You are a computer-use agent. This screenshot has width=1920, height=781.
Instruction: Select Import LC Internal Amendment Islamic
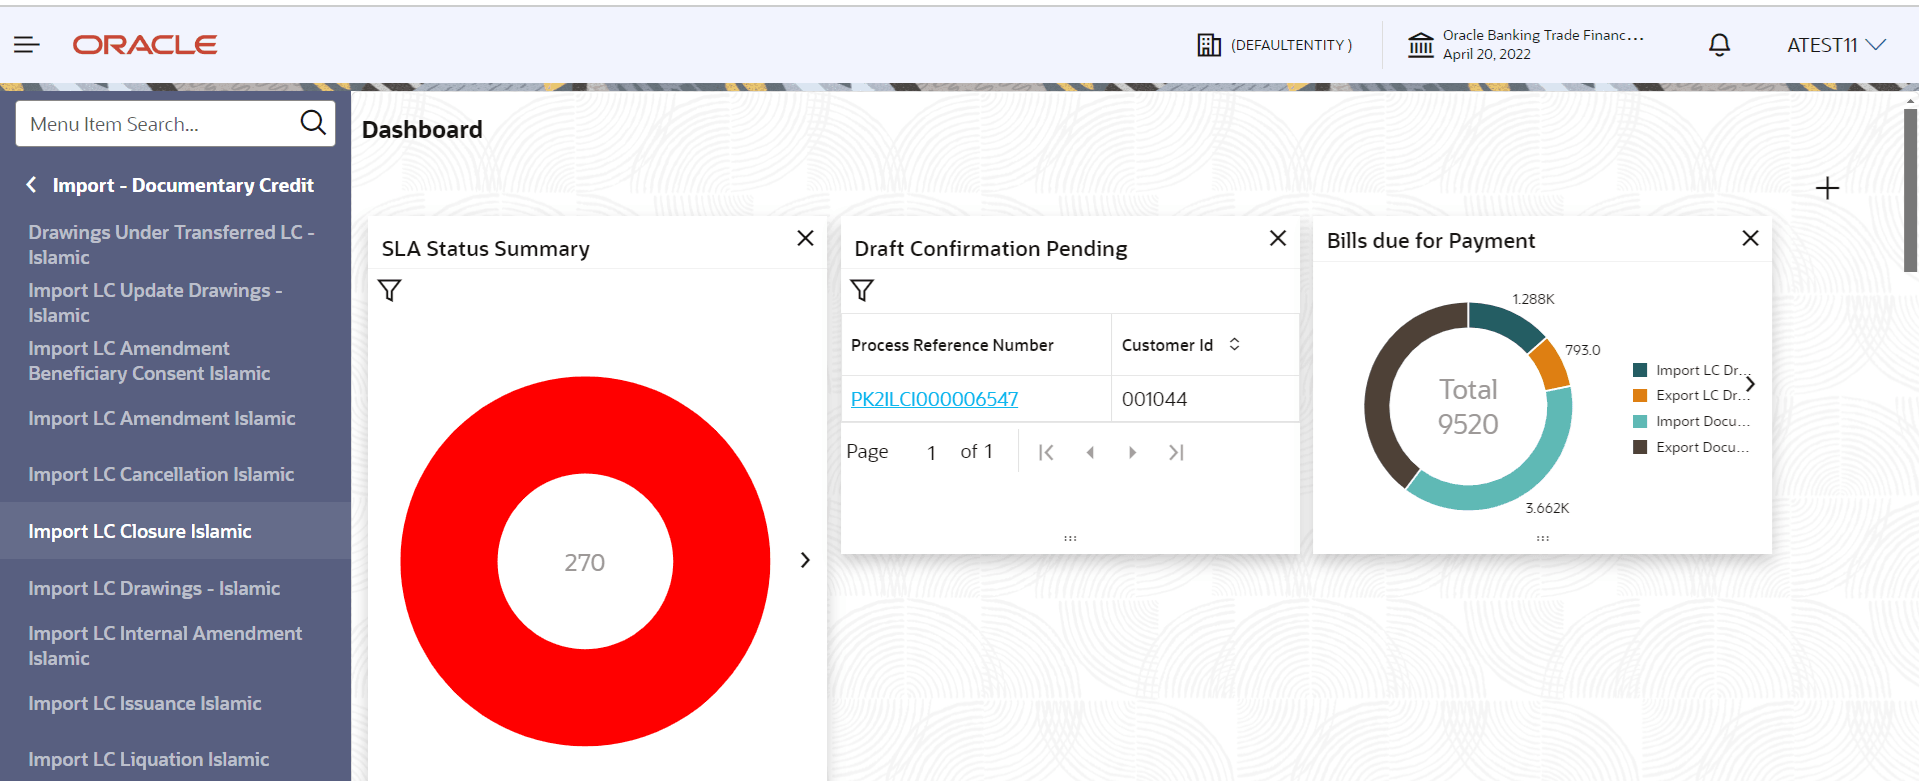coord(165,646)
